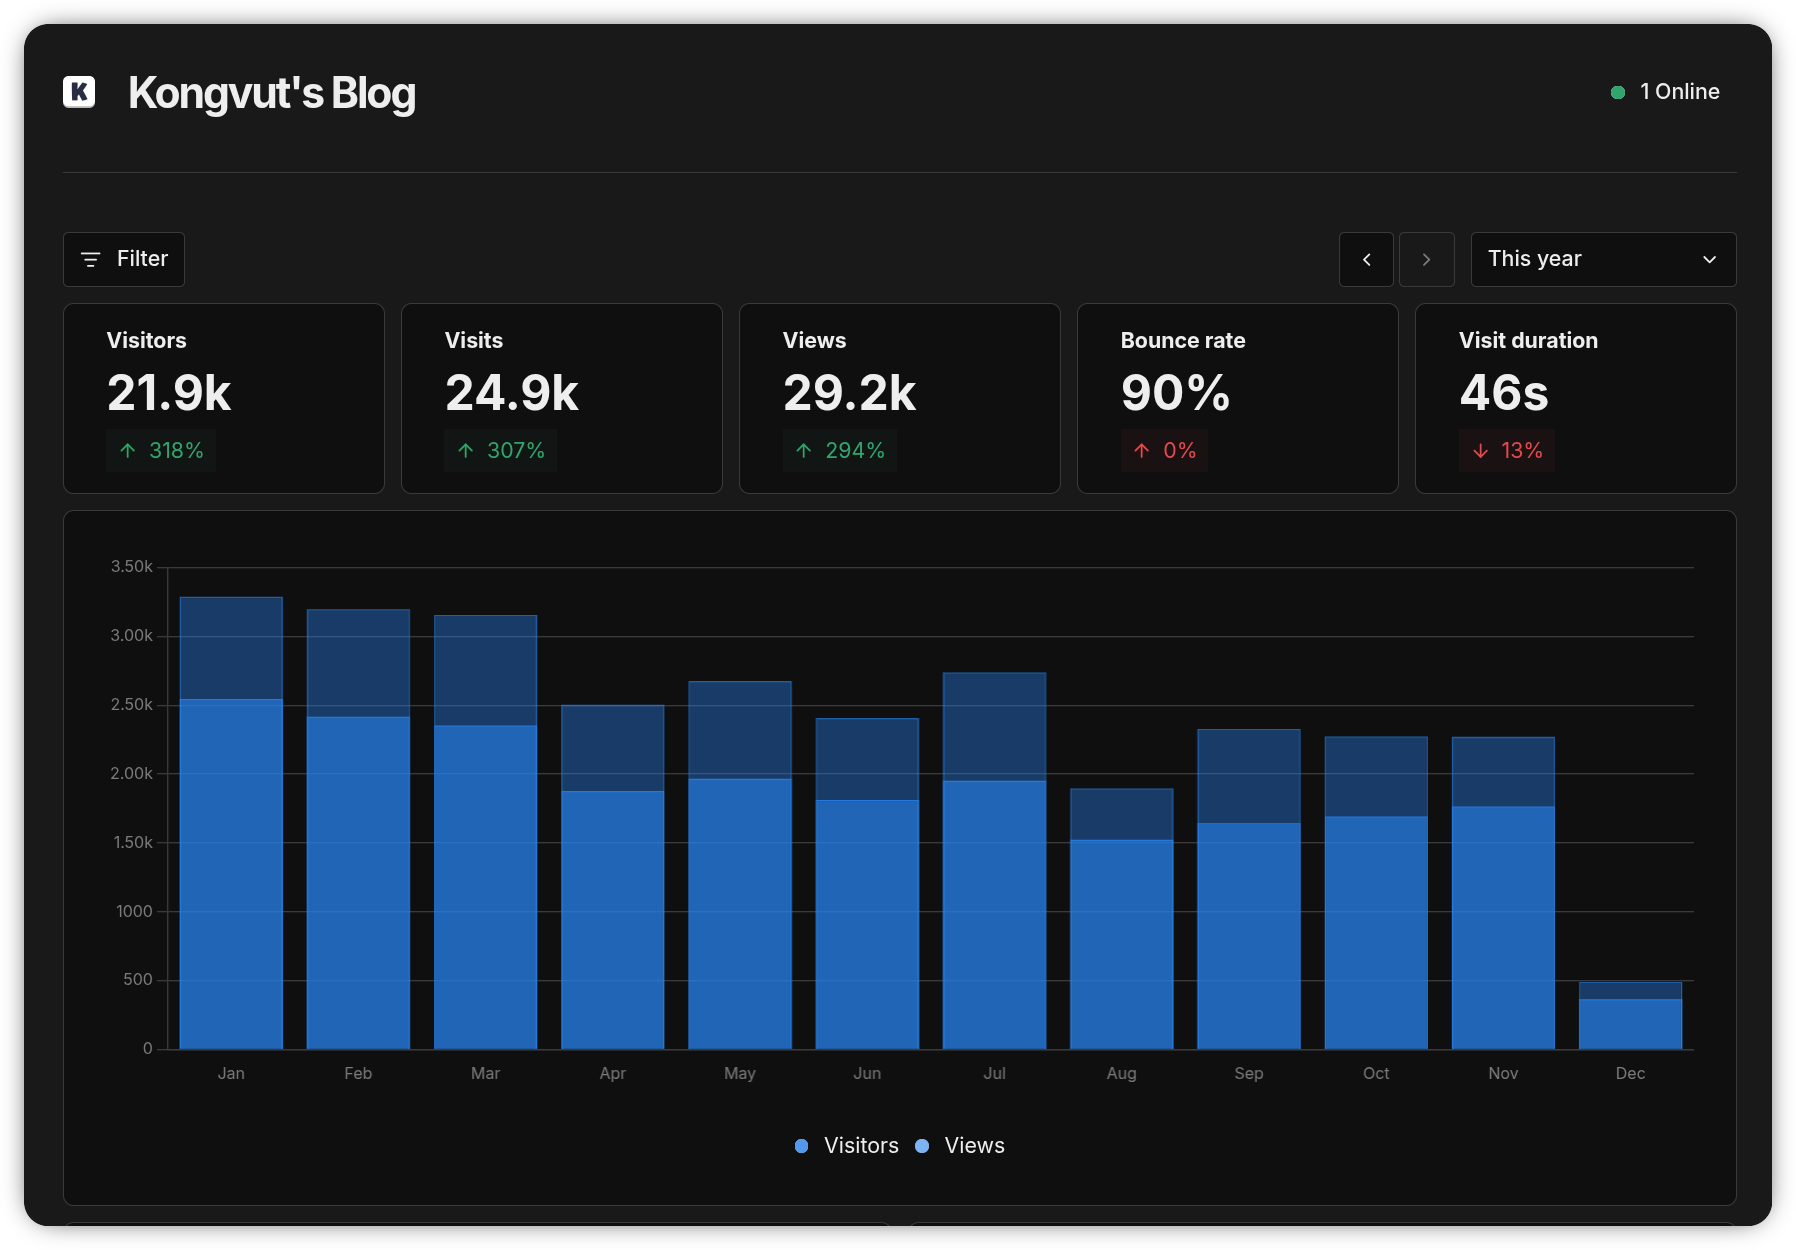Click the Visitors 318% up-arrow badge
The height and width of the screenshot is (1250, 1796).
(x=160, y=451)
